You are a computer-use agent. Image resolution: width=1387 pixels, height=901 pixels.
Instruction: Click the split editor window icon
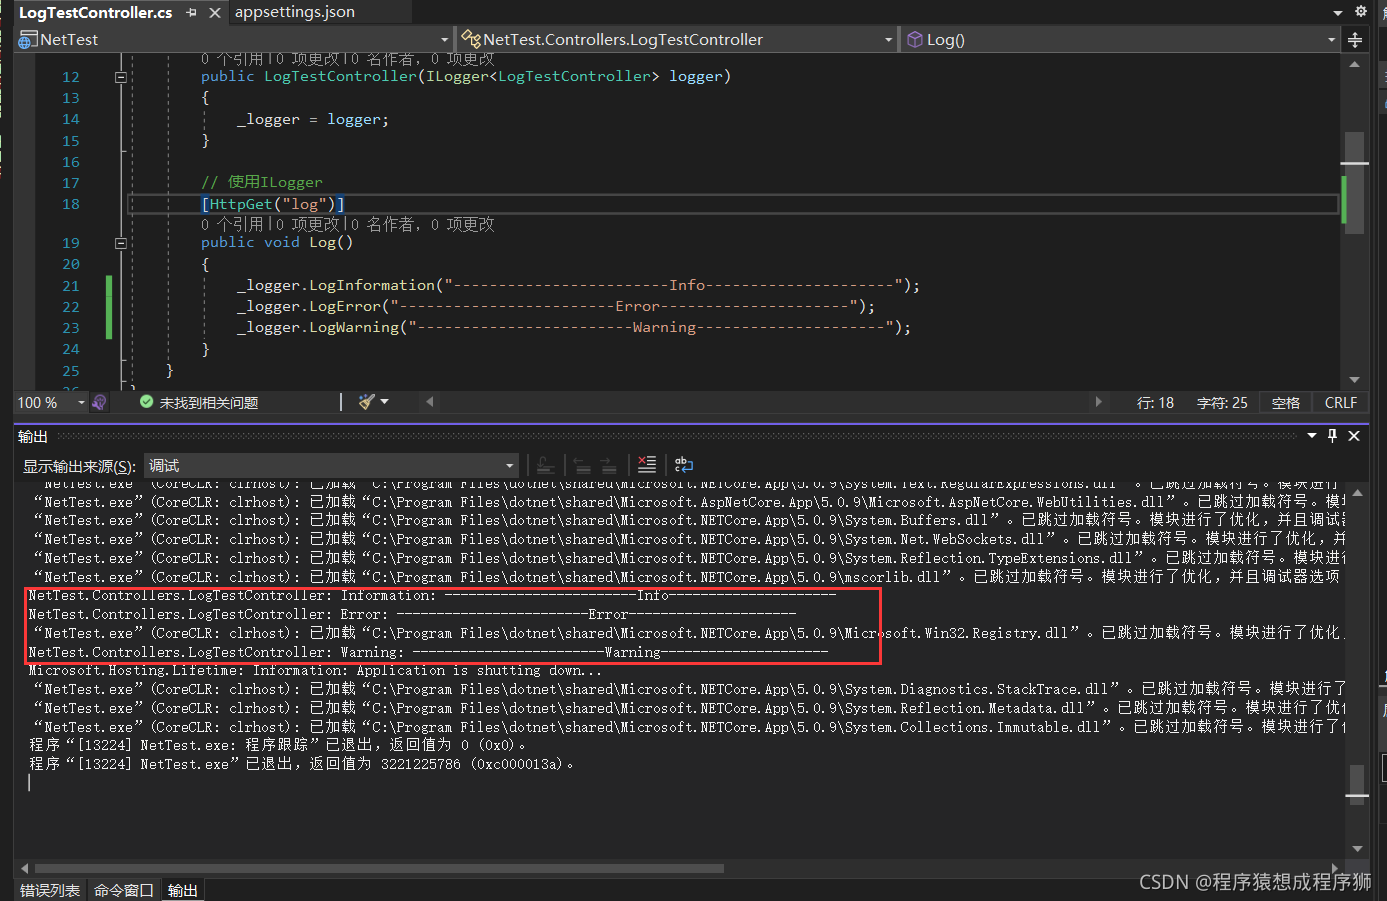pyautogui.click(x=1355, y=40)
